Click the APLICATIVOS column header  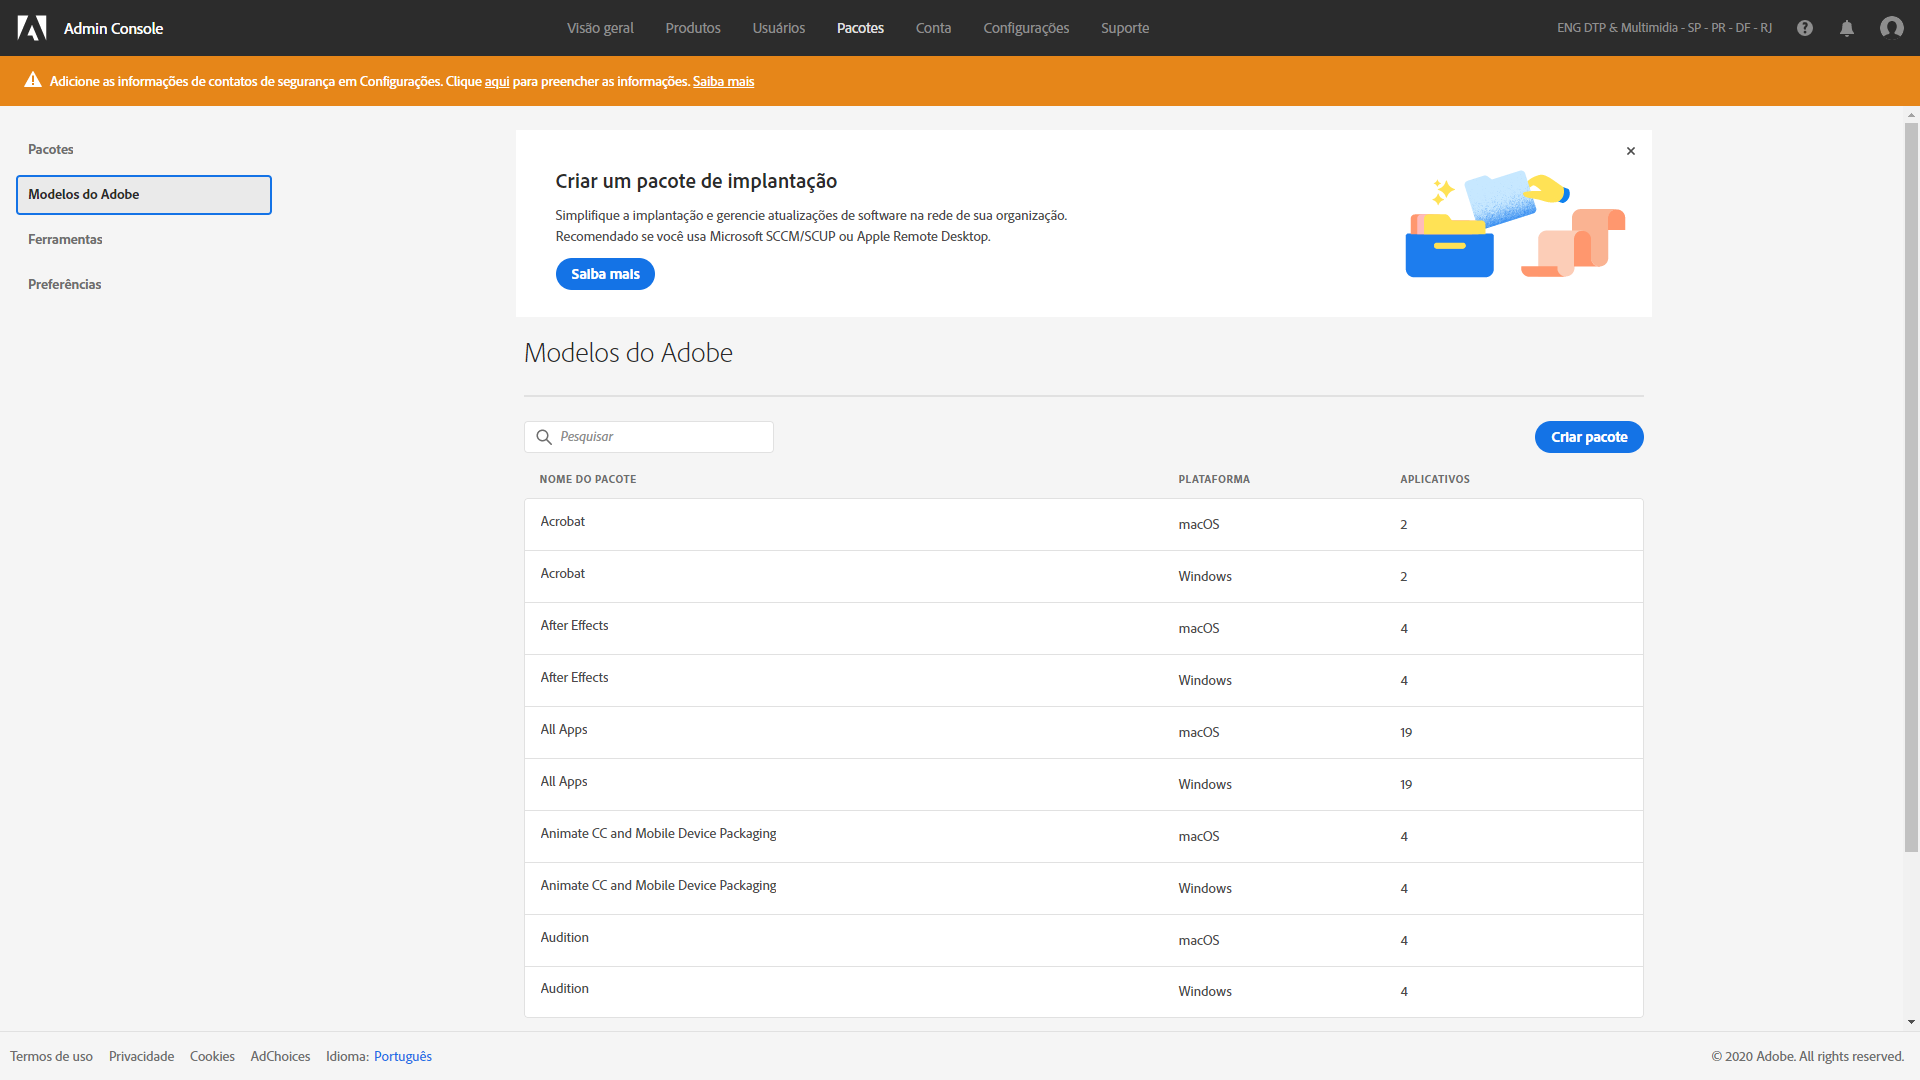point(1435,479)
